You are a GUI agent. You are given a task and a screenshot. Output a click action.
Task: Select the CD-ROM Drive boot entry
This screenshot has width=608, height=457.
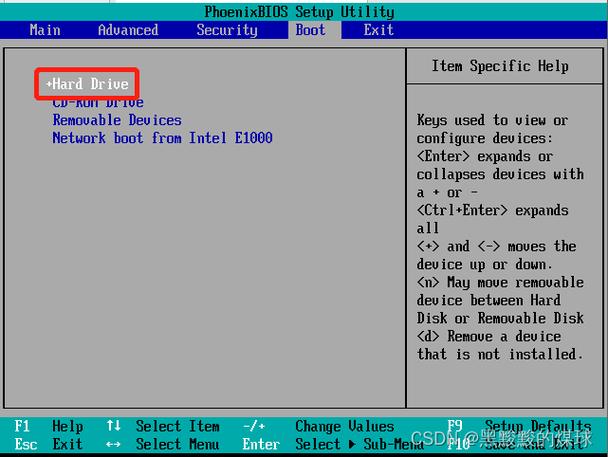[98, 102]
